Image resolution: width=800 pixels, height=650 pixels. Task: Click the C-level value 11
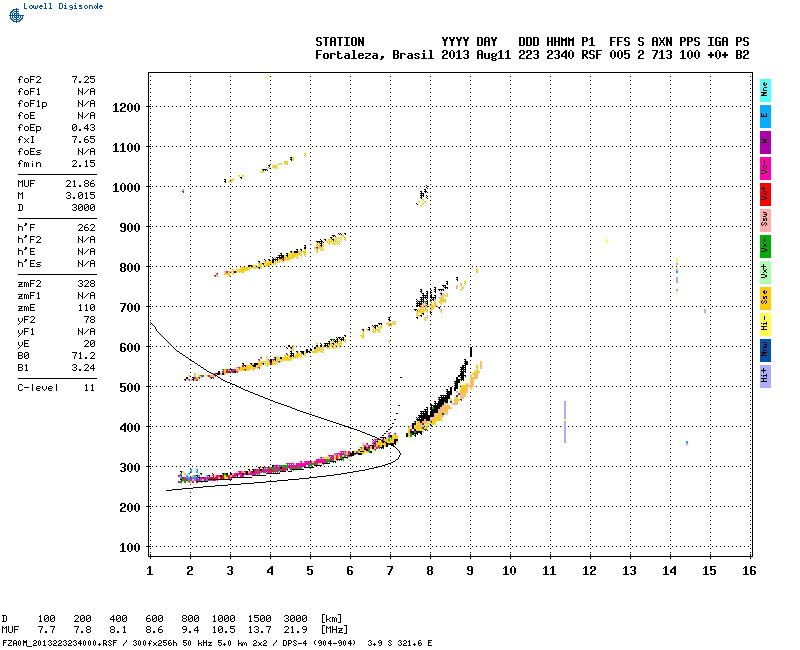pos(90,388)
